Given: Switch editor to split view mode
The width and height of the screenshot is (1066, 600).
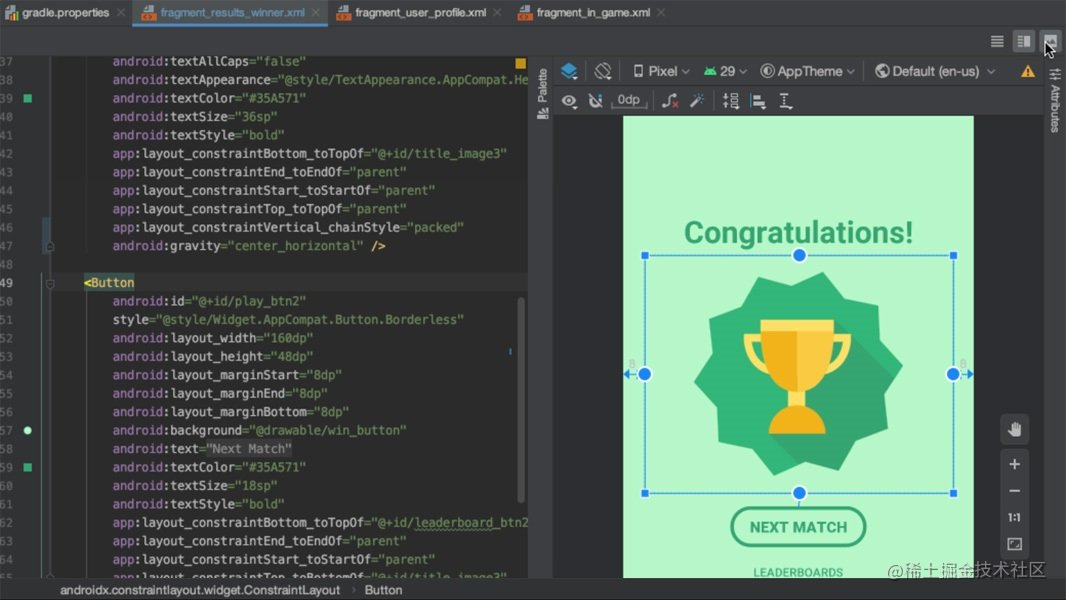Looking at the screenshot, I should click(1022, 41).
